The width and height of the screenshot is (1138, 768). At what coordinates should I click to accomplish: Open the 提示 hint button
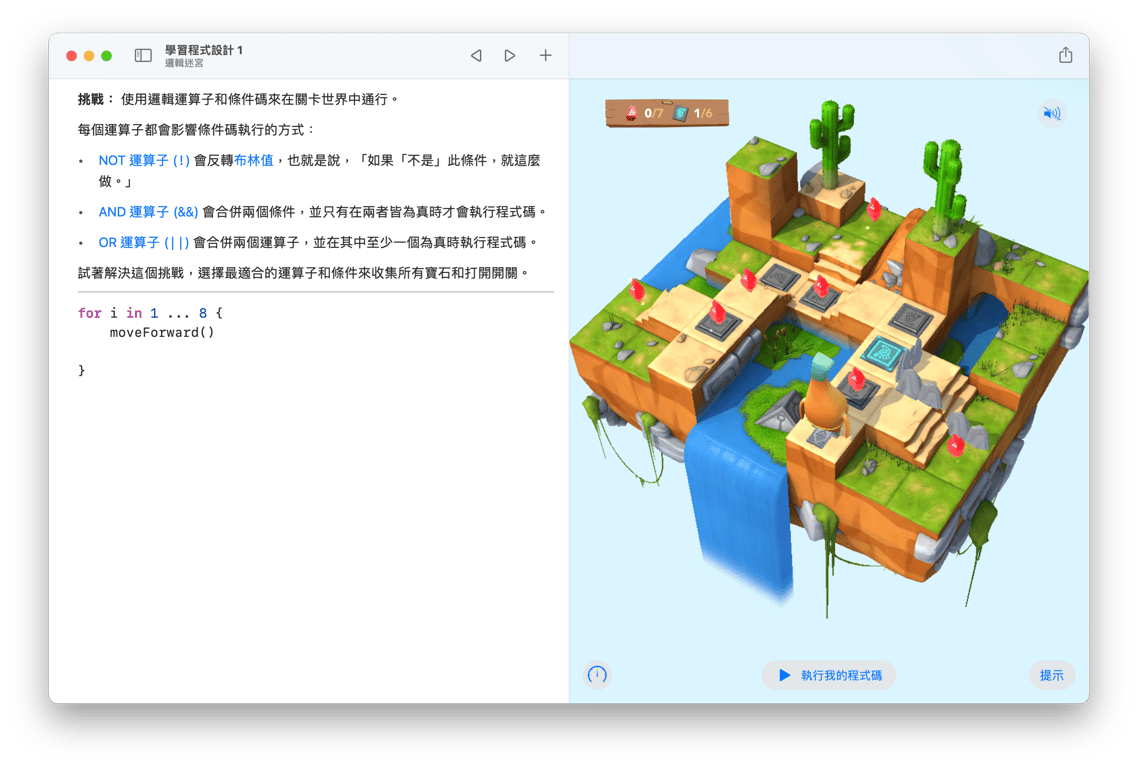[x=1052, y=675]
